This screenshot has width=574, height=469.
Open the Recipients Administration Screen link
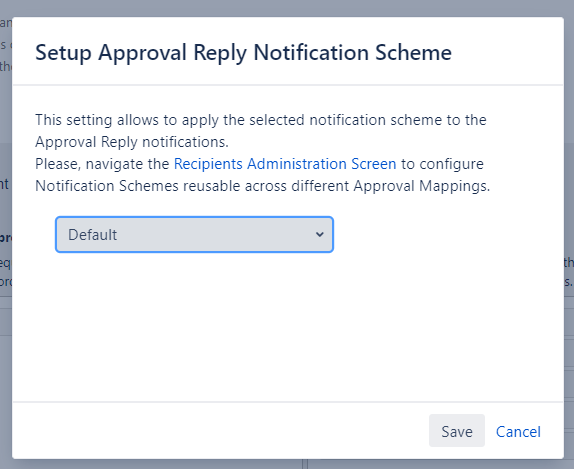285,164
